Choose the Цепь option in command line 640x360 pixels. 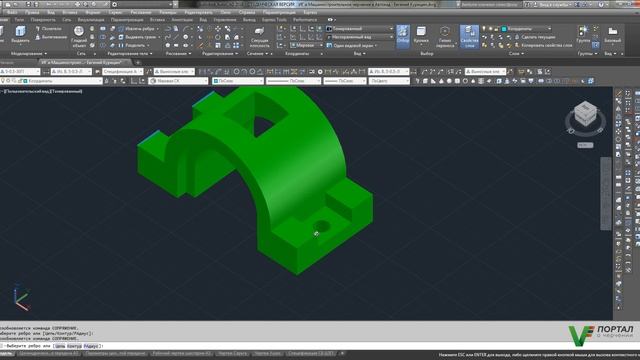(60, 346)
